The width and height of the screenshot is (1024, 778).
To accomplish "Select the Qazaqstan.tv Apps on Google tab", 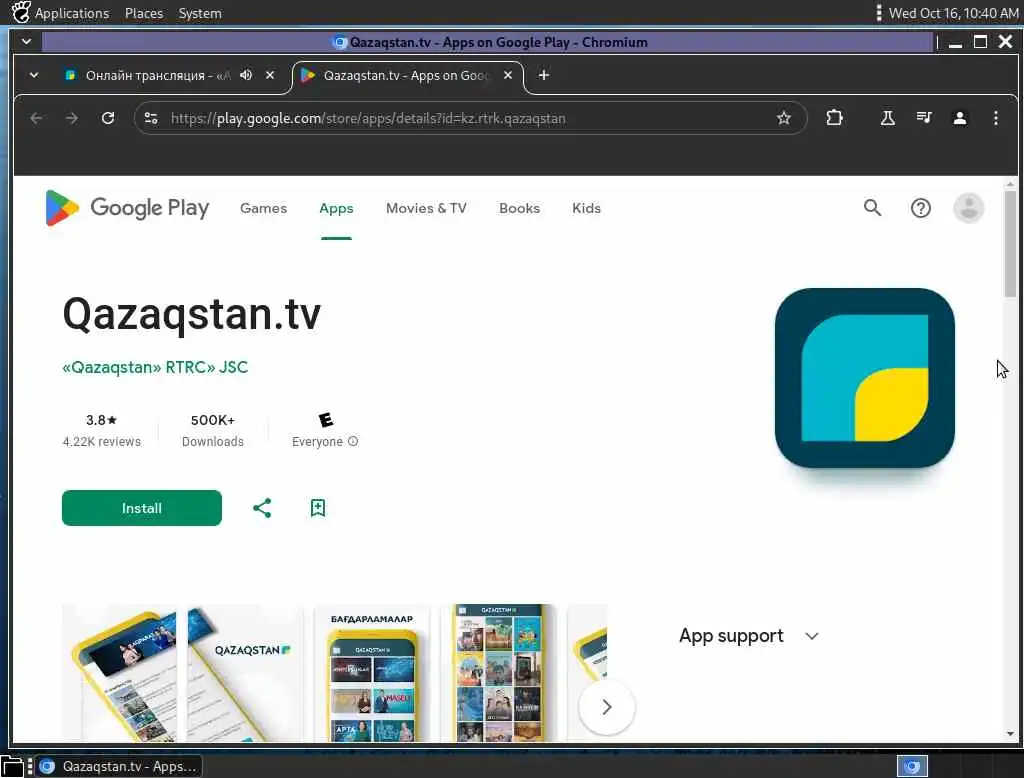I will (x=406, y=75).
